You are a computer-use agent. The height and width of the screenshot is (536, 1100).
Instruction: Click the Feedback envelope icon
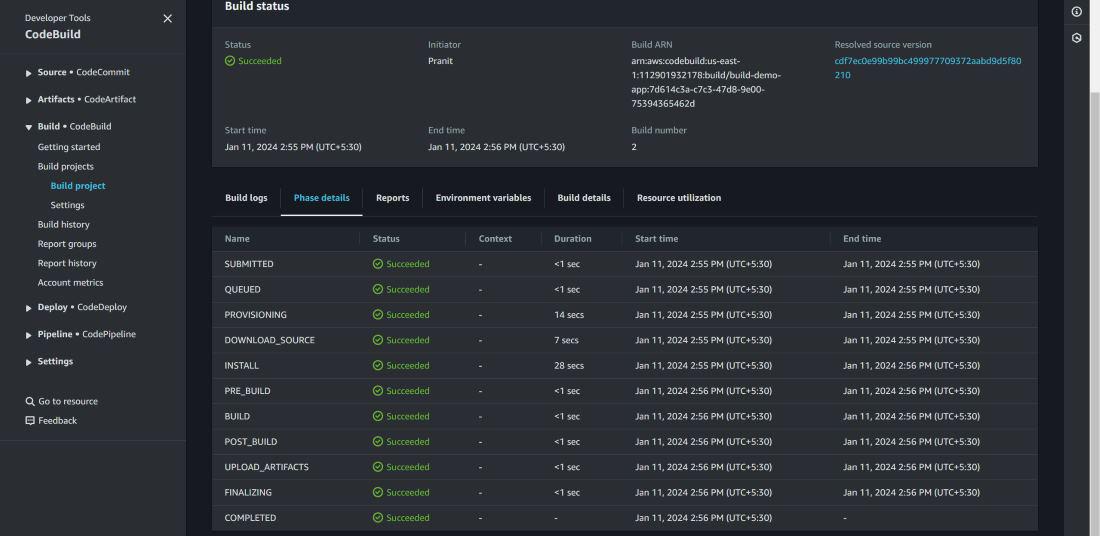[x=30, y=421]
